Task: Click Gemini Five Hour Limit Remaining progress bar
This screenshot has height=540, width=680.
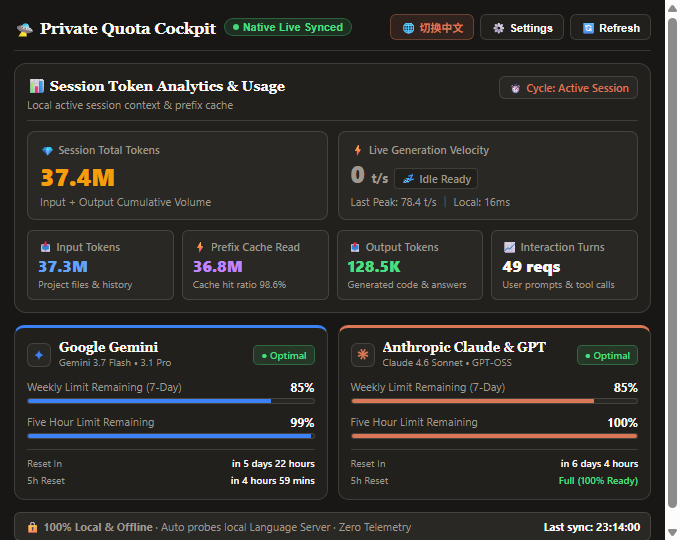Action: point(171,436)
